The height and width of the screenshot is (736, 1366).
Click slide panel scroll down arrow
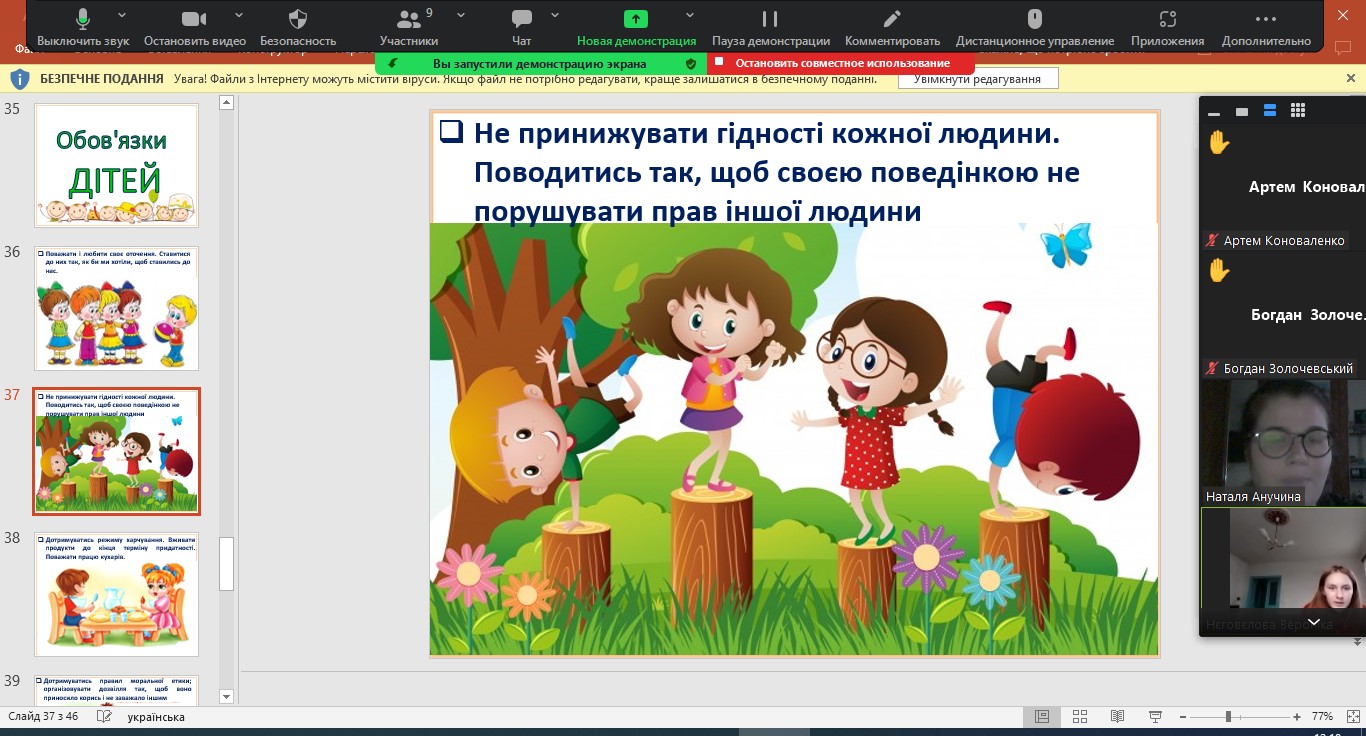[x=226, y=696]
